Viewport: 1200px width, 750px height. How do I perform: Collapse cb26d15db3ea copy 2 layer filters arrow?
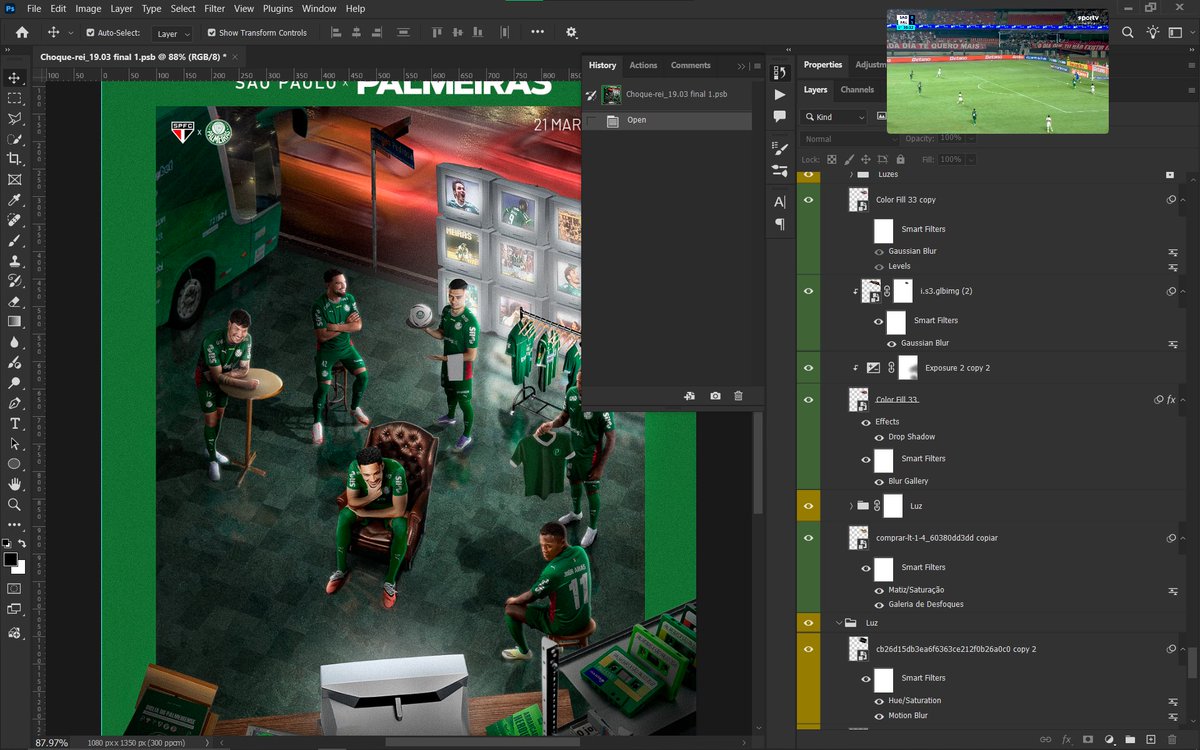tap(1182, 649)
